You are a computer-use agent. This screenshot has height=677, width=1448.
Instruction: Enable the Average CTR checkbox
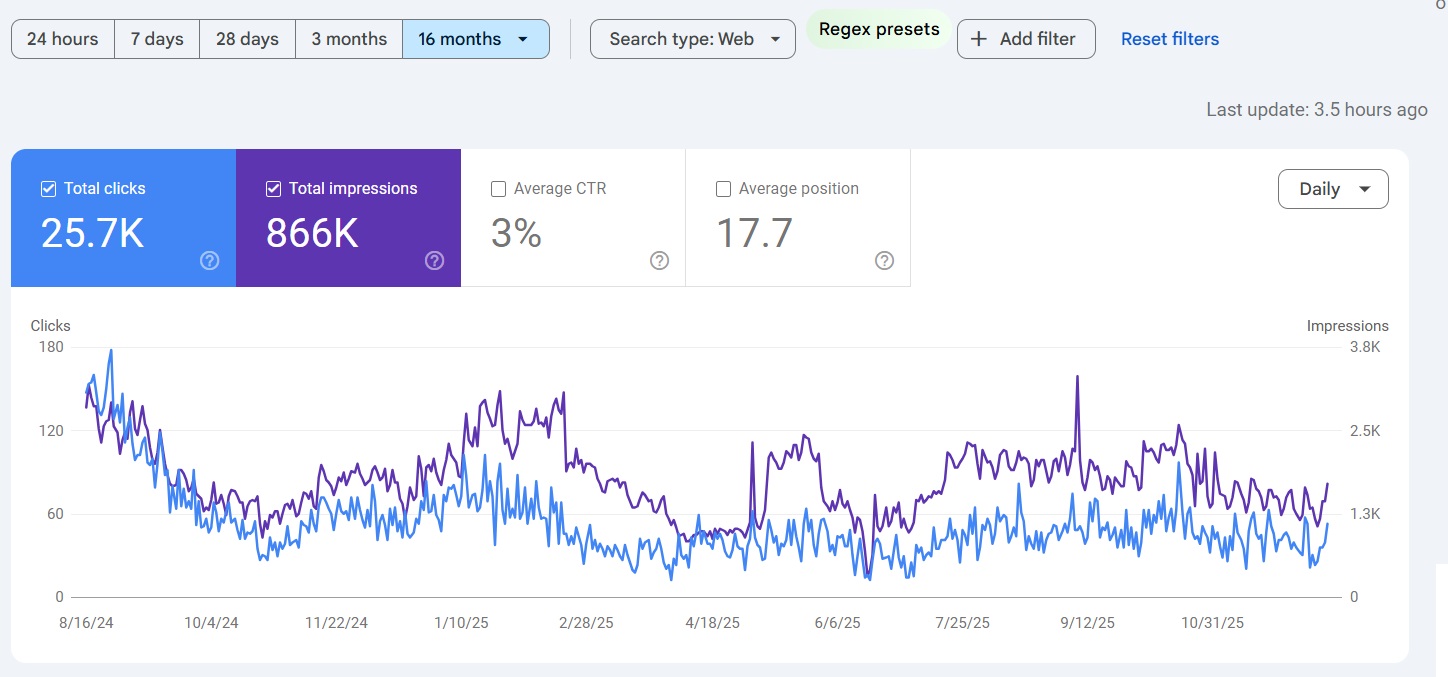(498, 189)
